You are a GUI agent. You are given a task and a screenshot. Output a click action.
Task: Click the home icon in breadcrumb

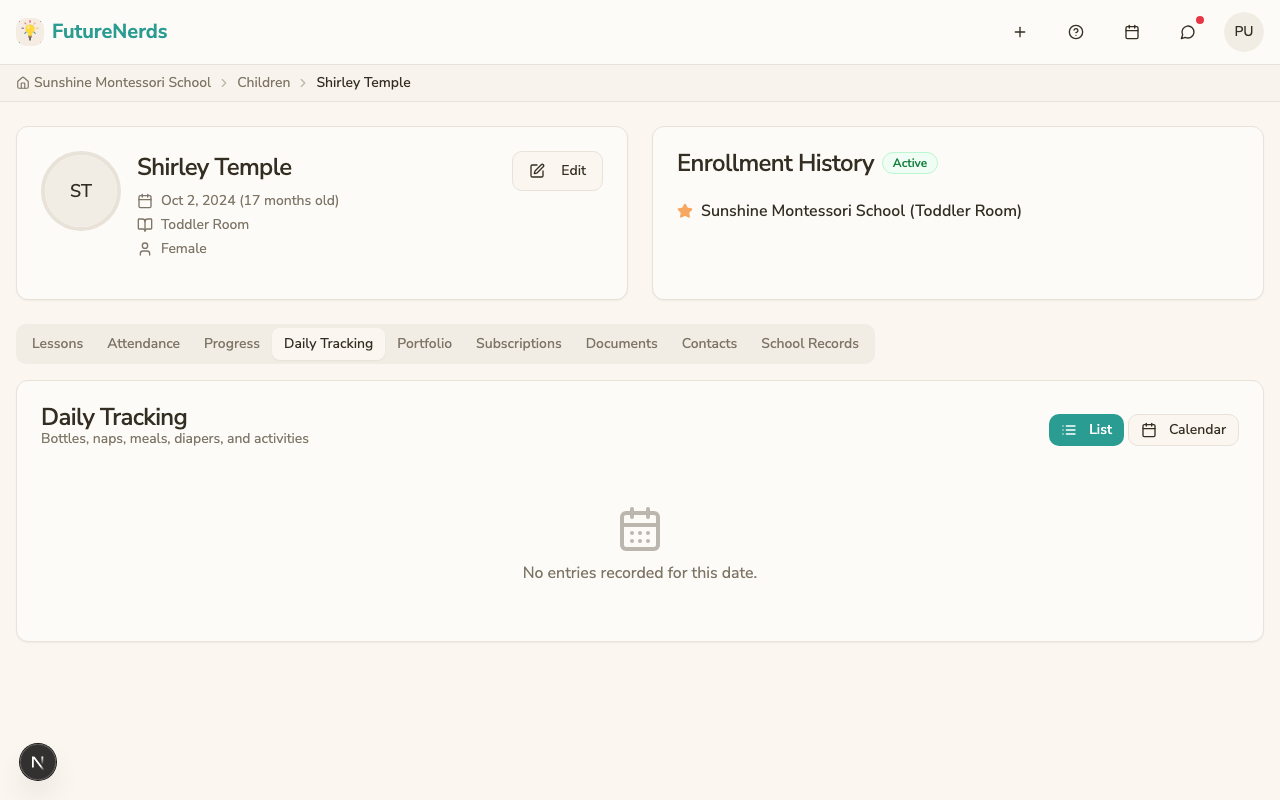(23, 83)
